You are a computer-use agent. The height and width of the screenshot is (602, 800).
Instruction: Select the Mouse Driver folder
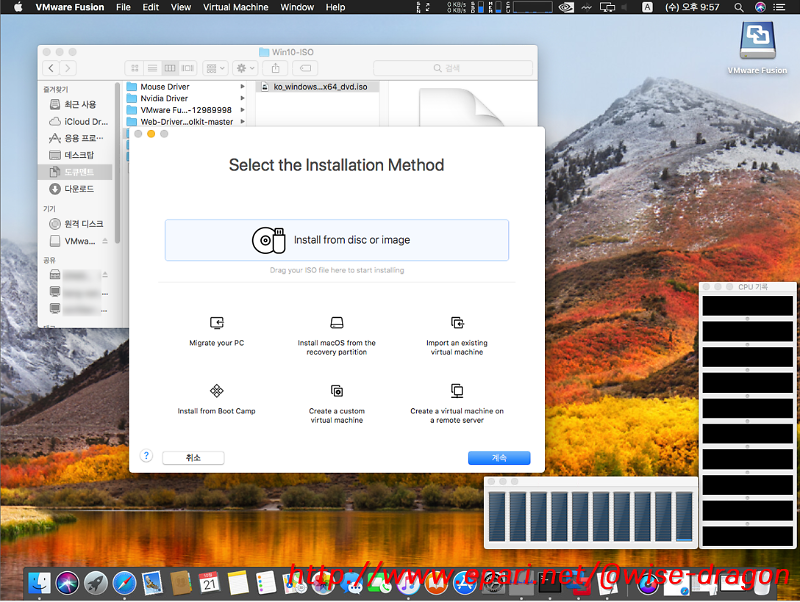[186, 87]
